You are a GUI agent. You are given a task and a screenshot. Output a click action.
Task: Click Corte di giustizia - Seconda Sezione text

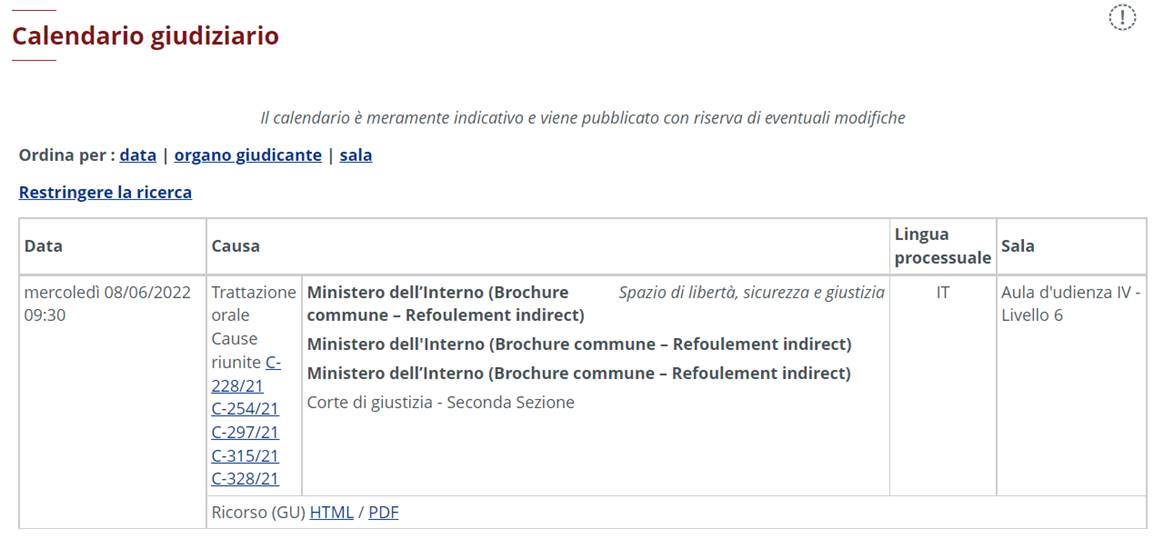(x=441, y=402)
